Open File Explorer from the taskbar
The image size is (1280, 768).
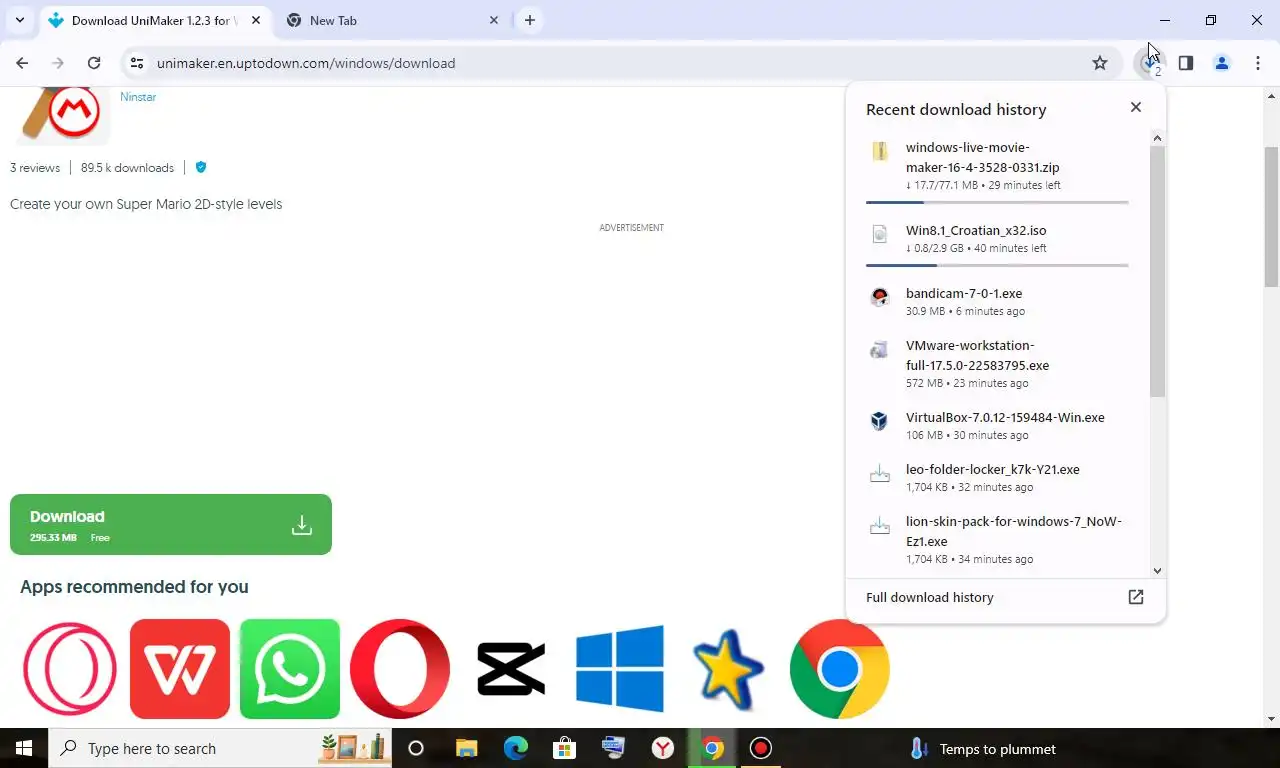pyautogui.click(x=466, y=748)
